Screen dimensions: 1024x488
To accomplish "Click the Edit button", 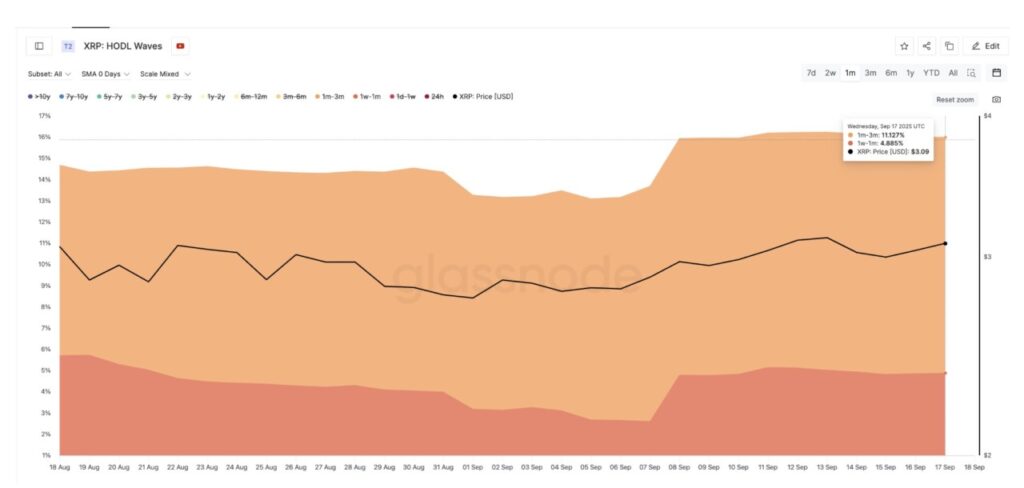I will (x=985, y=46).
